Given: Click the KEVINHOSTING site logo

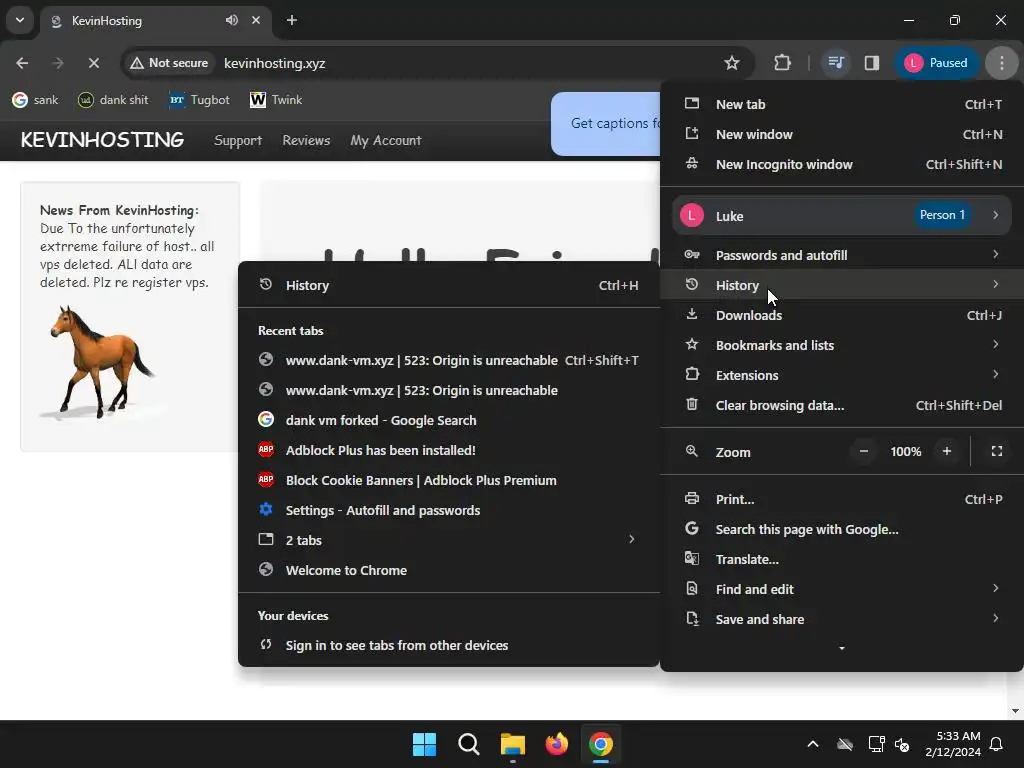Looking at the screenshot, I should tap(103, 140).
